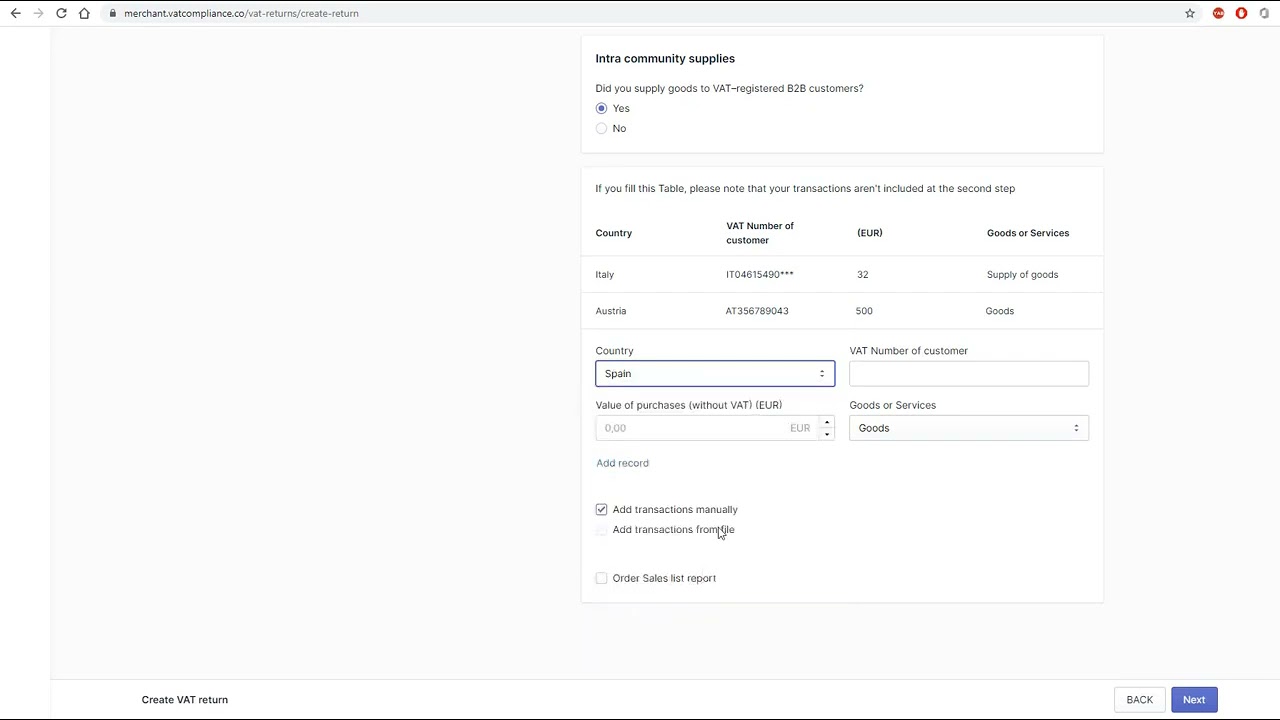Image resolution: width=1280 pixels, height=720 pixels.
Task: Click Goods or Services column header
Action: pos(1028,233)
